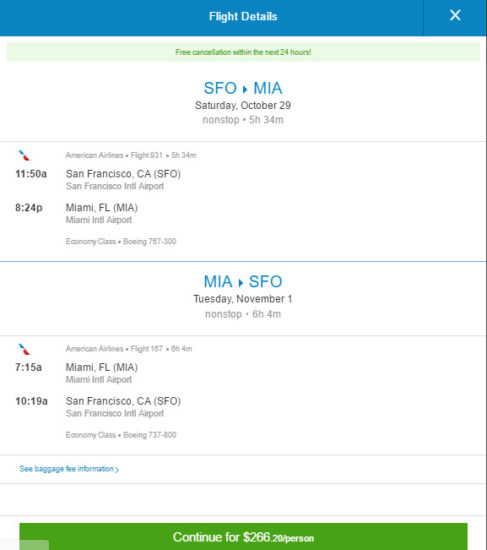Click the free cancellation banner
The width and height of the screenshot is (487, 550).
pos(243,52)
